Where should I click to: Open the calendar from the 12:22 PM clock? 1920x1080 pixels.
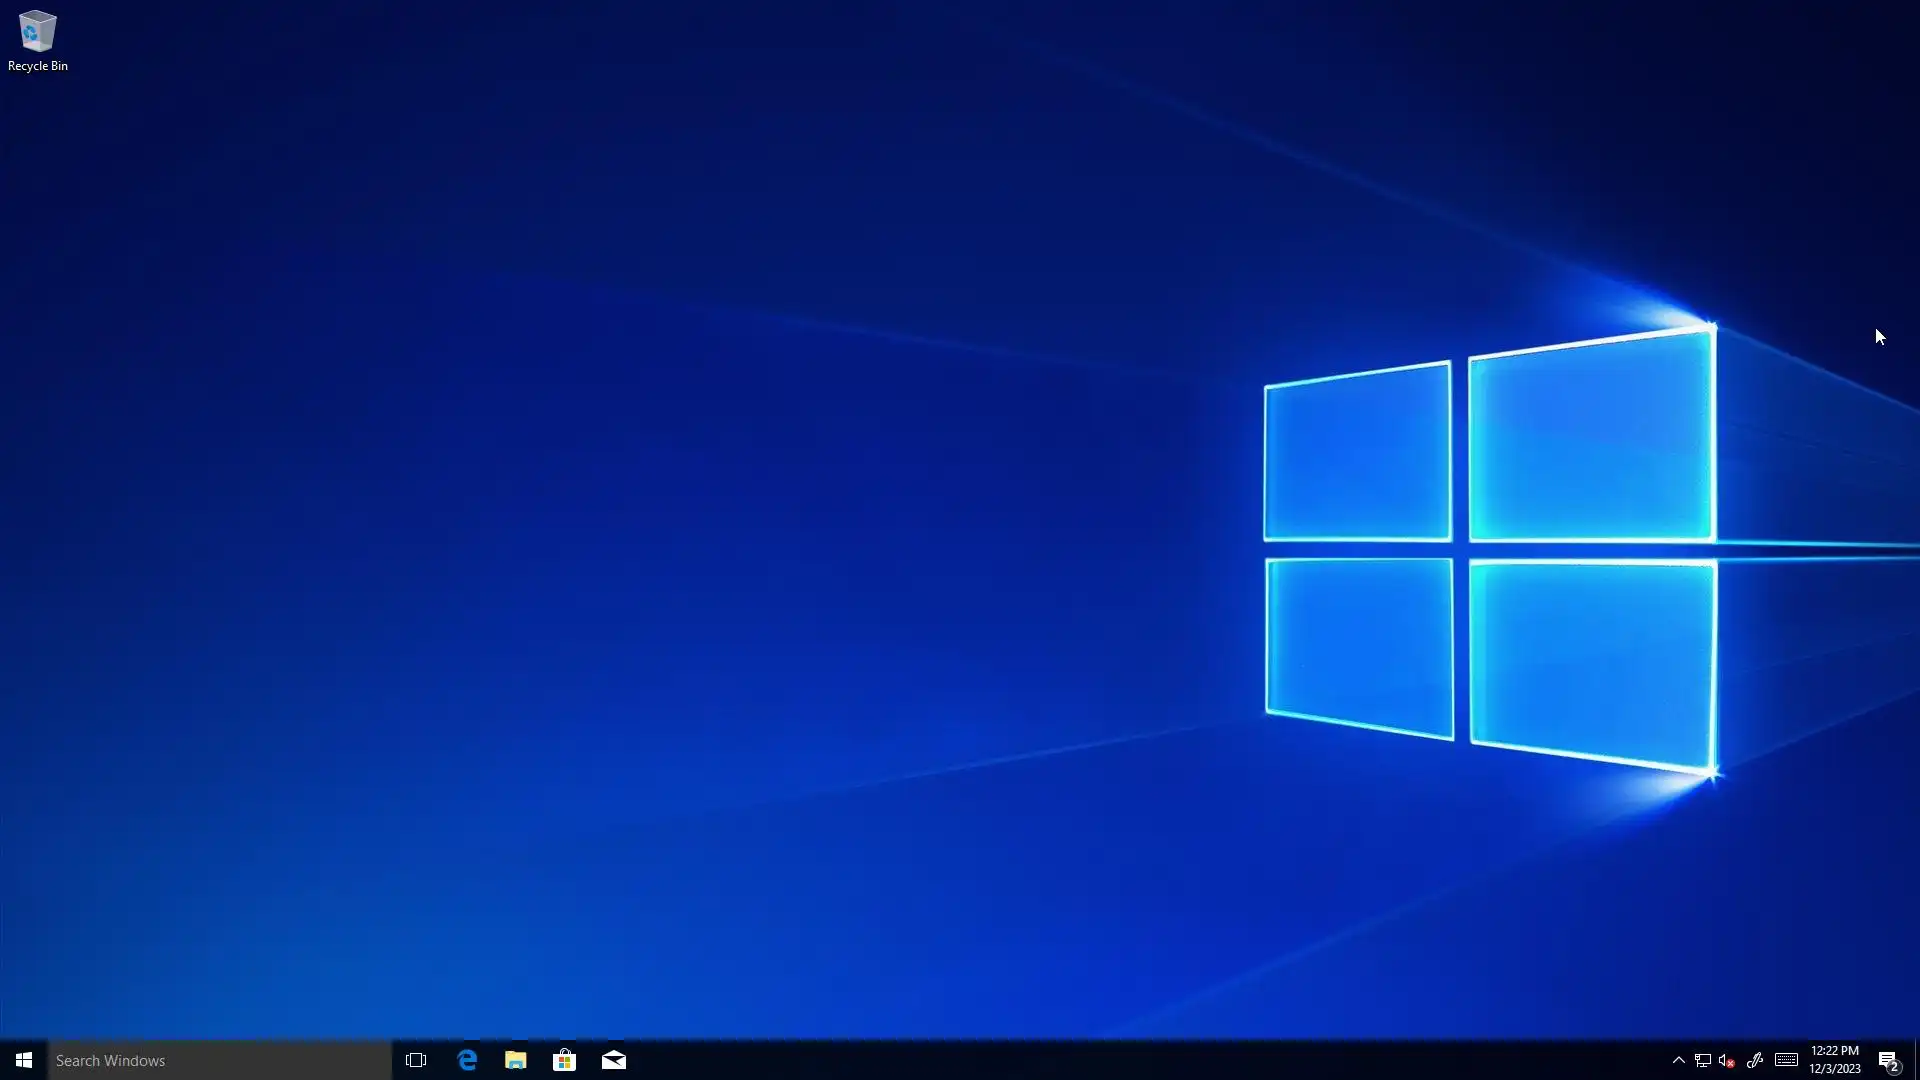pyautogui.click(x=1834, y=1051)
